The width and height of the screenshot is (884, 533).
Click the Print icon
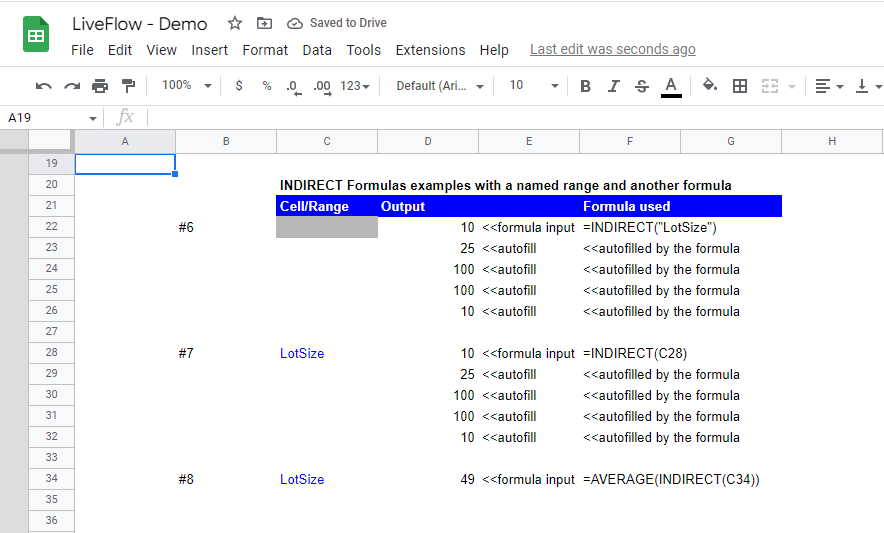[100, 86]
